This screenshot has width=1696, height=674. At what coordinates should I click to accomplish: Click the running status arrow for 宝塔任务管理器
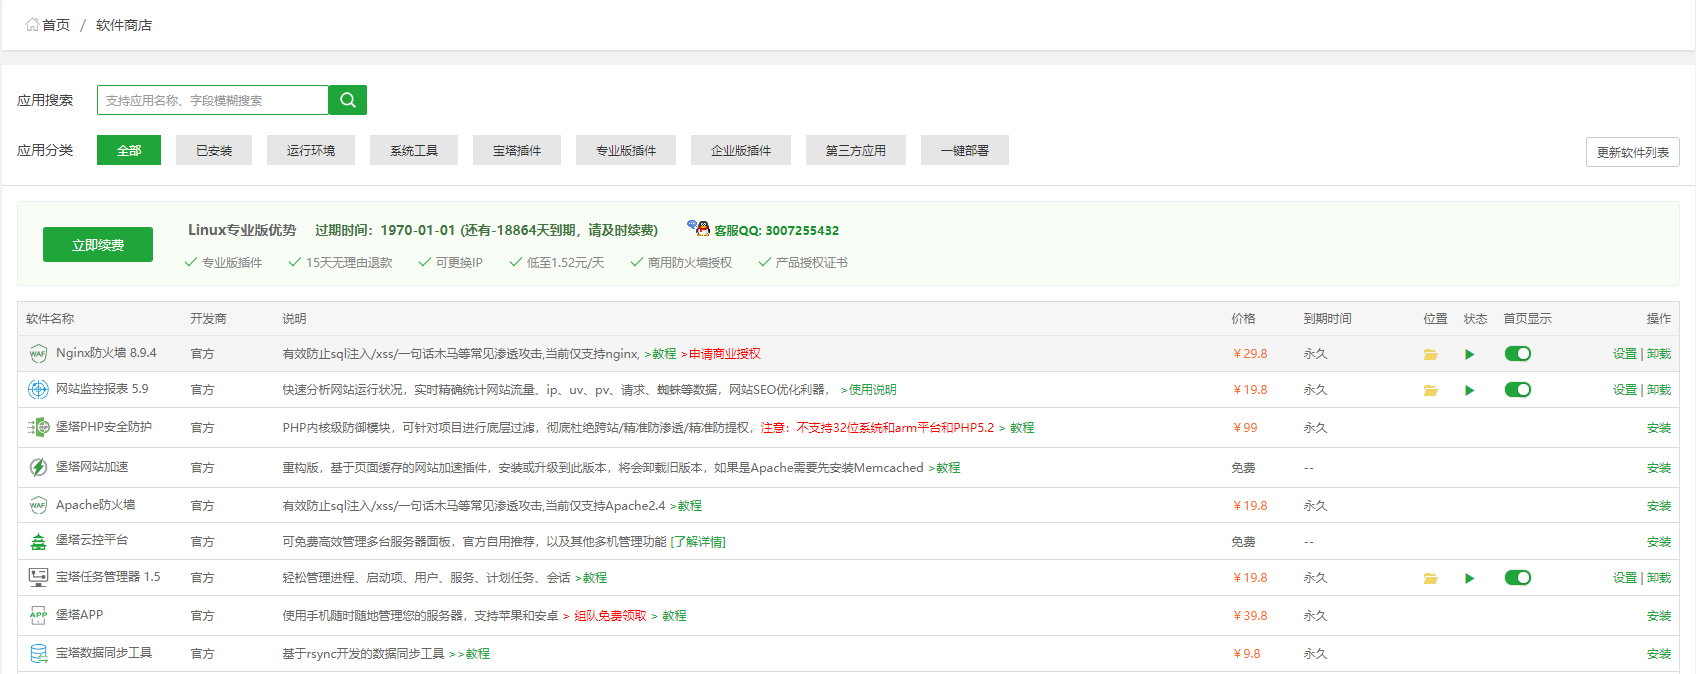point(1469,578)
